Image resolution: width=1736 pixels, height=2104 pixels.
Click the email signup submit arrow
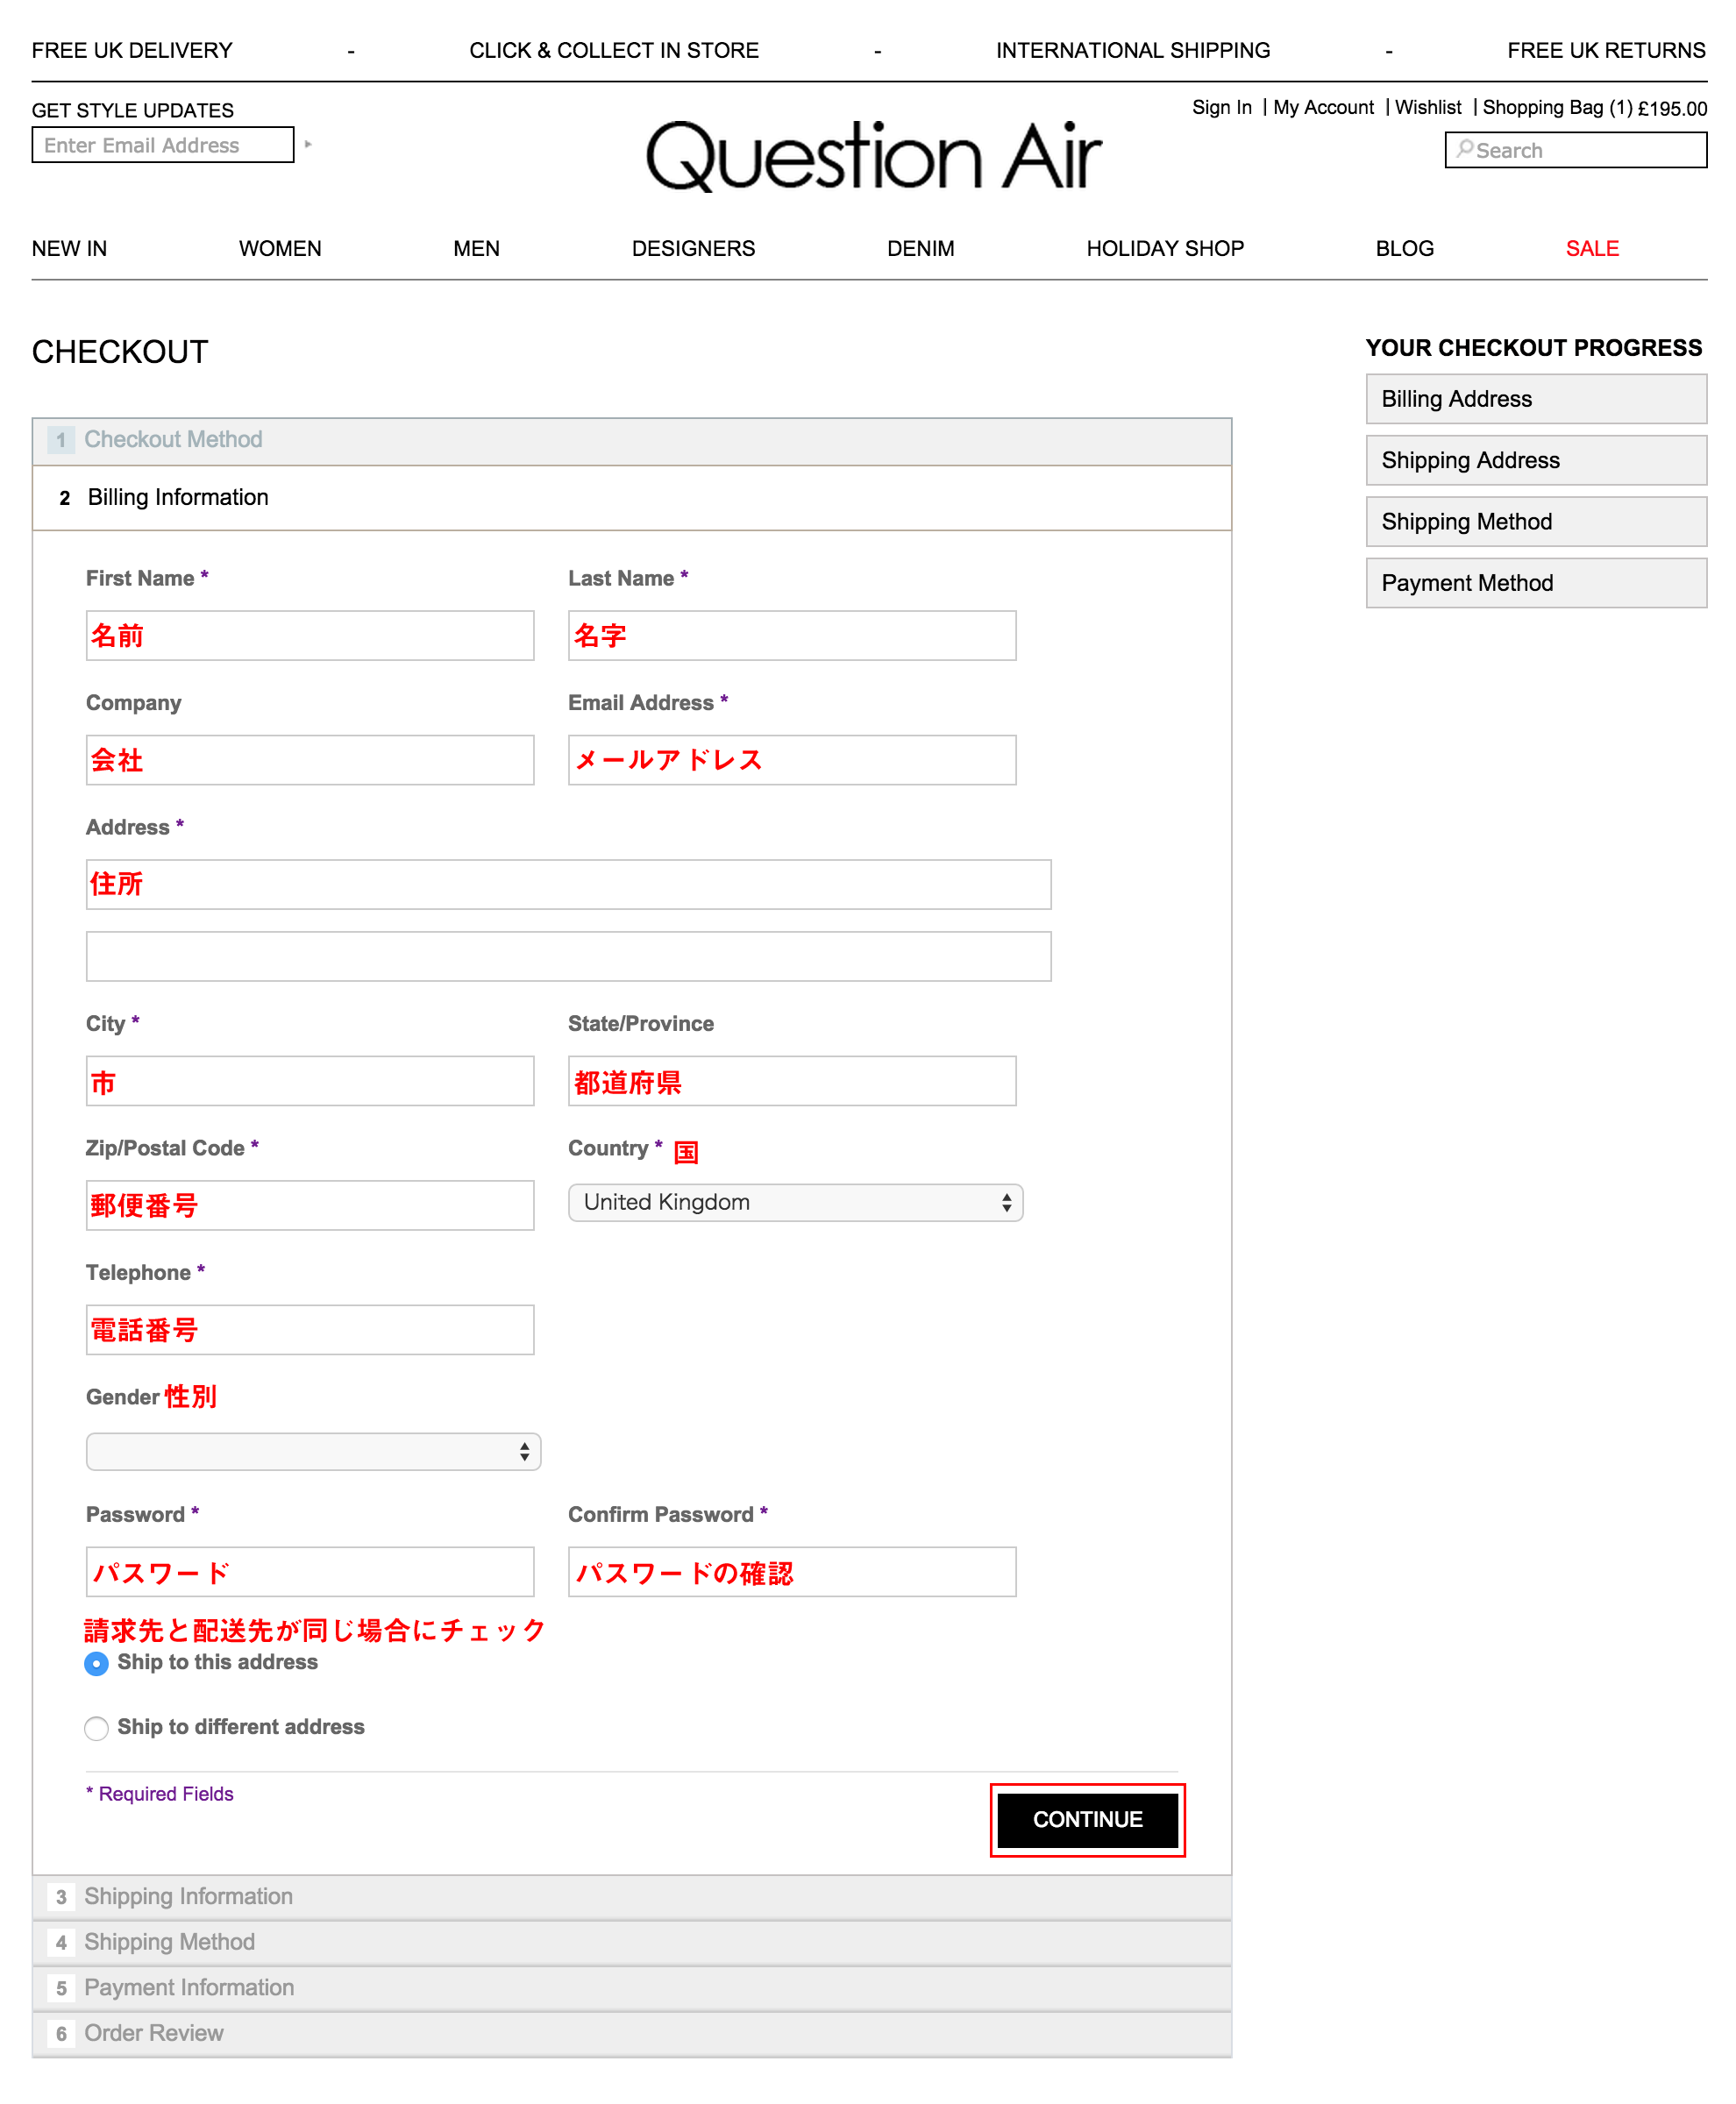[308, 144]
